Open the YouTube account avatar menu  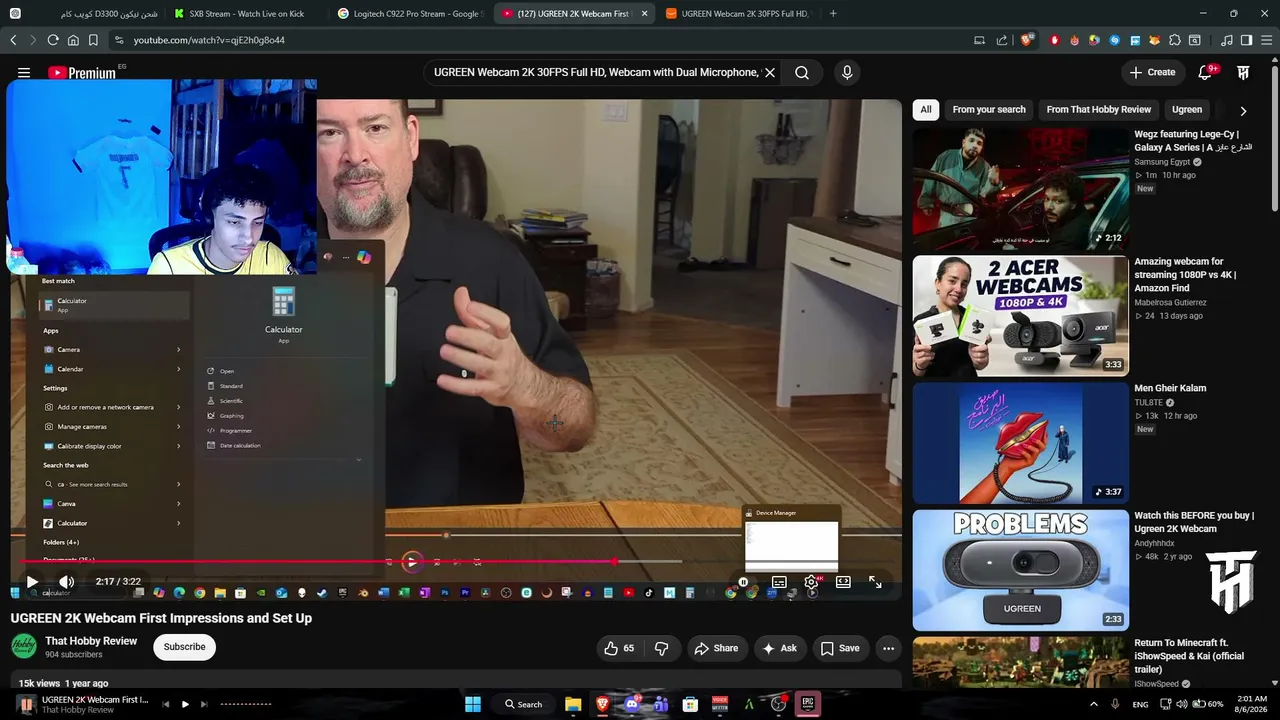(1243, 72)
